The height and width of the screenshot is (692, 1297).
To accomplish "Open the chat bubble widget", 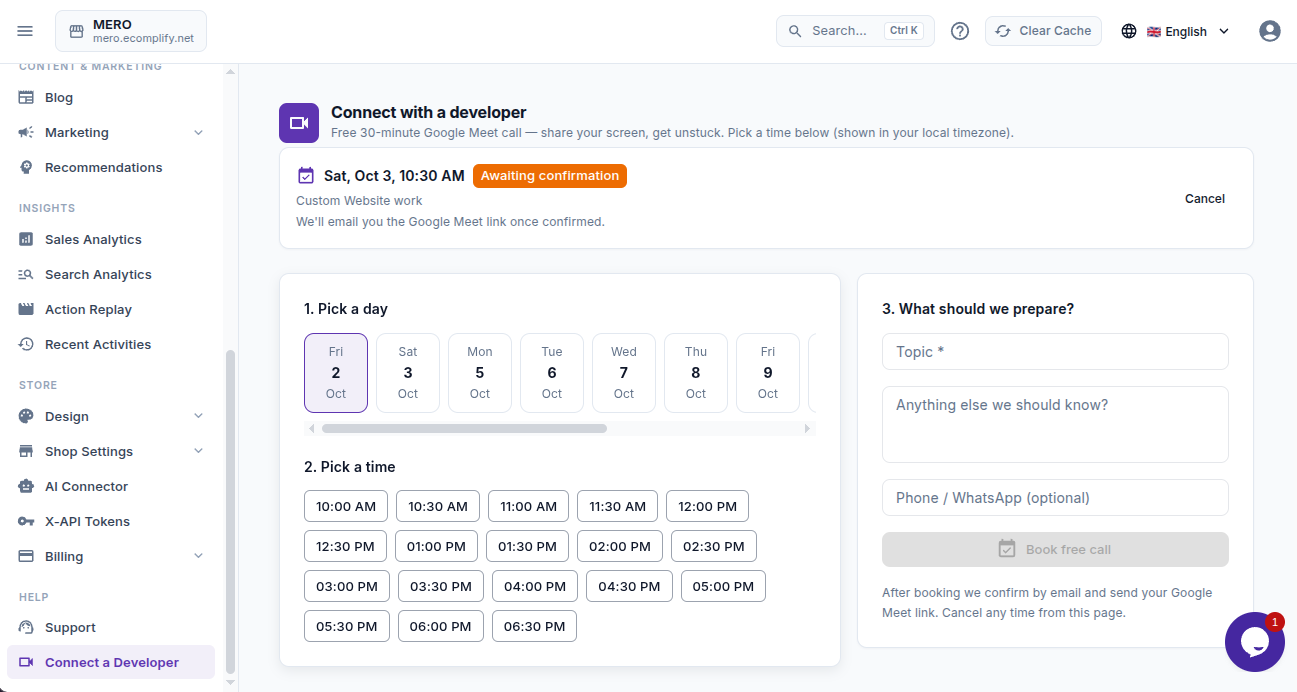I will (1255, 642).
